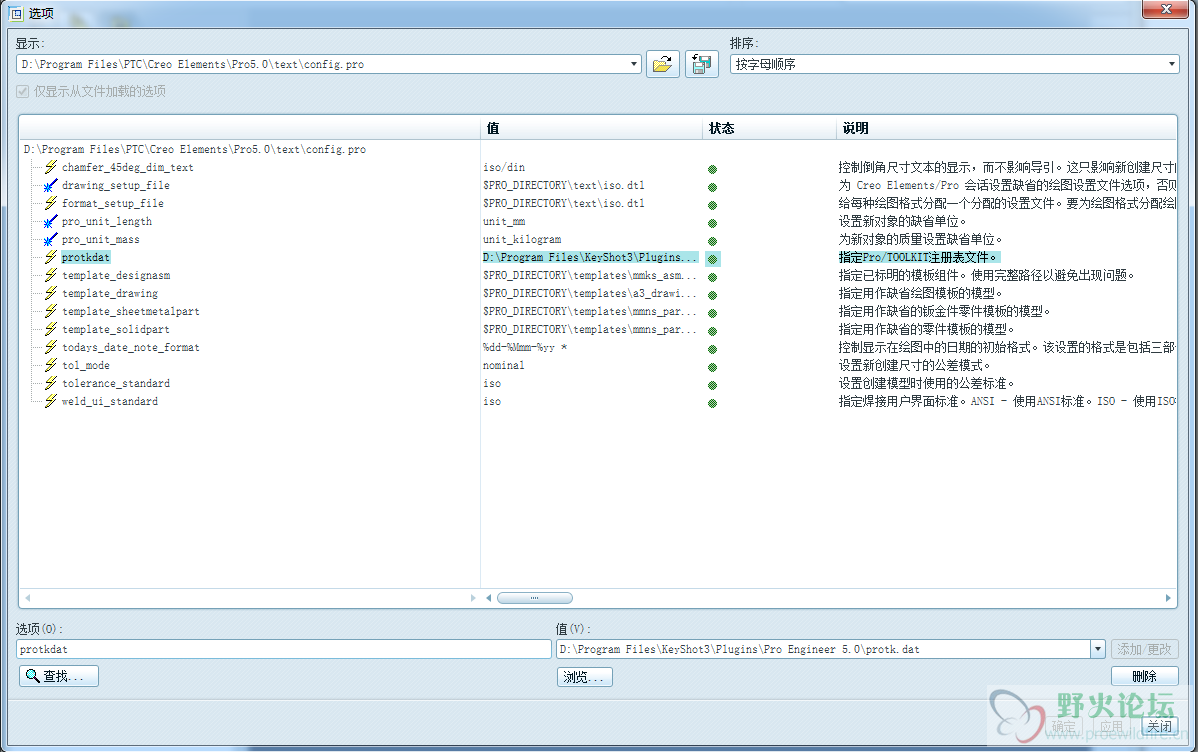Click the 浏览... browse button
Image resolution: width=1198 pixels, height=752 pixels.
[584, 677]
